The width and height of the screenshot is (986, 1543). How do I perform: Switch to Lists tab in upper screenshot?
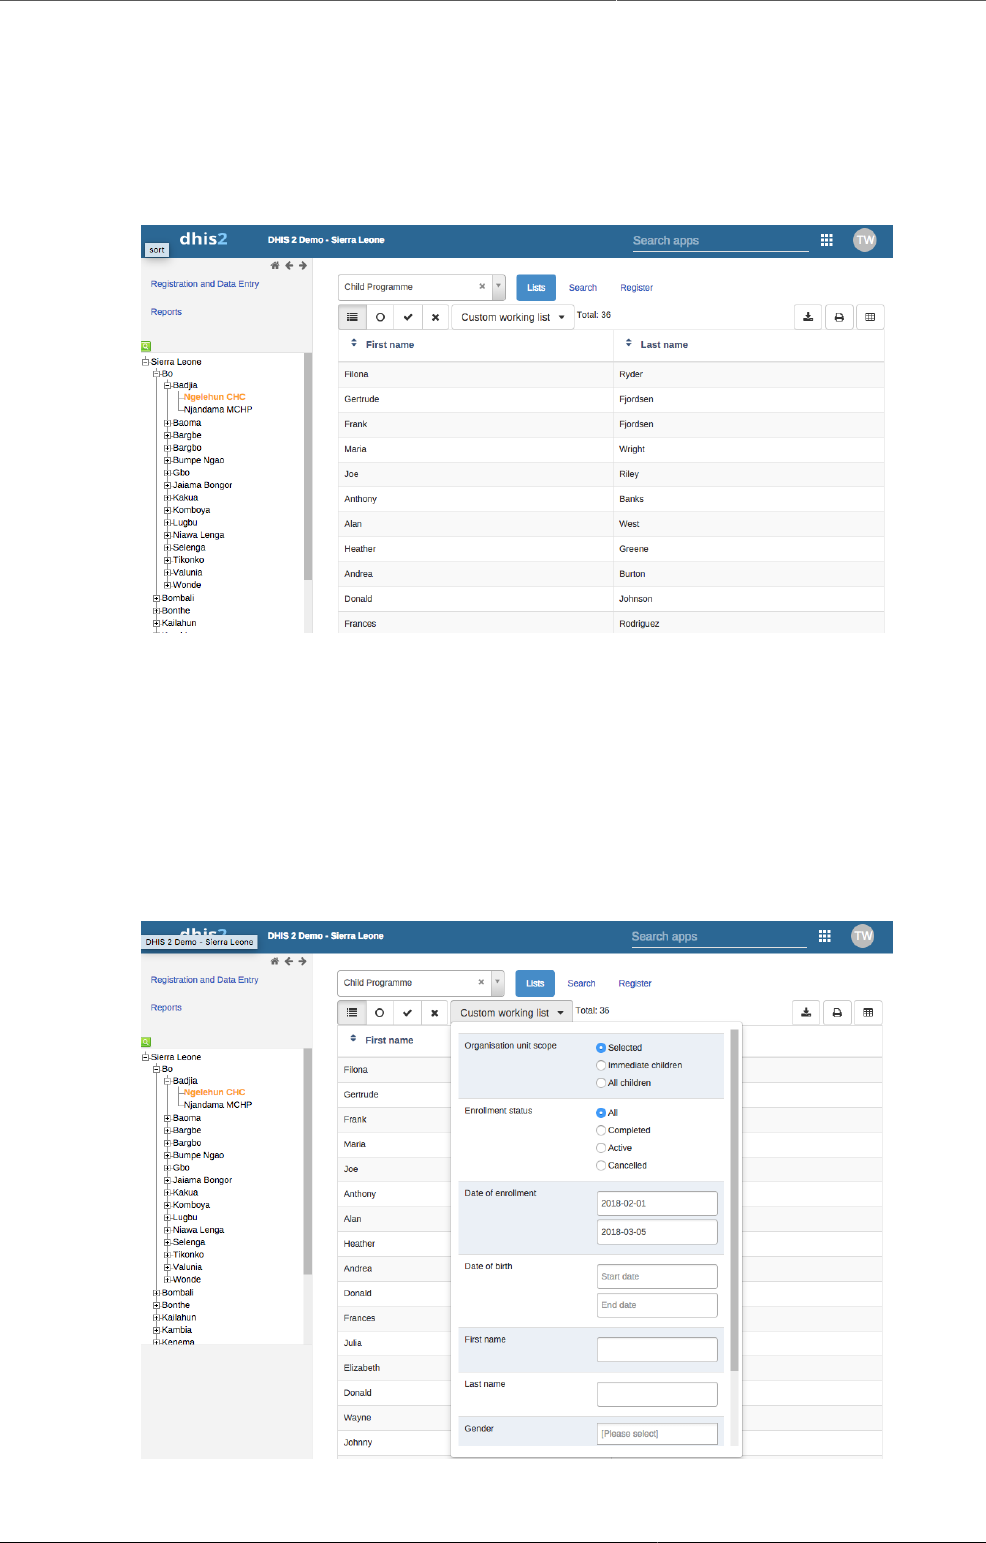click(x=536, y=287)
